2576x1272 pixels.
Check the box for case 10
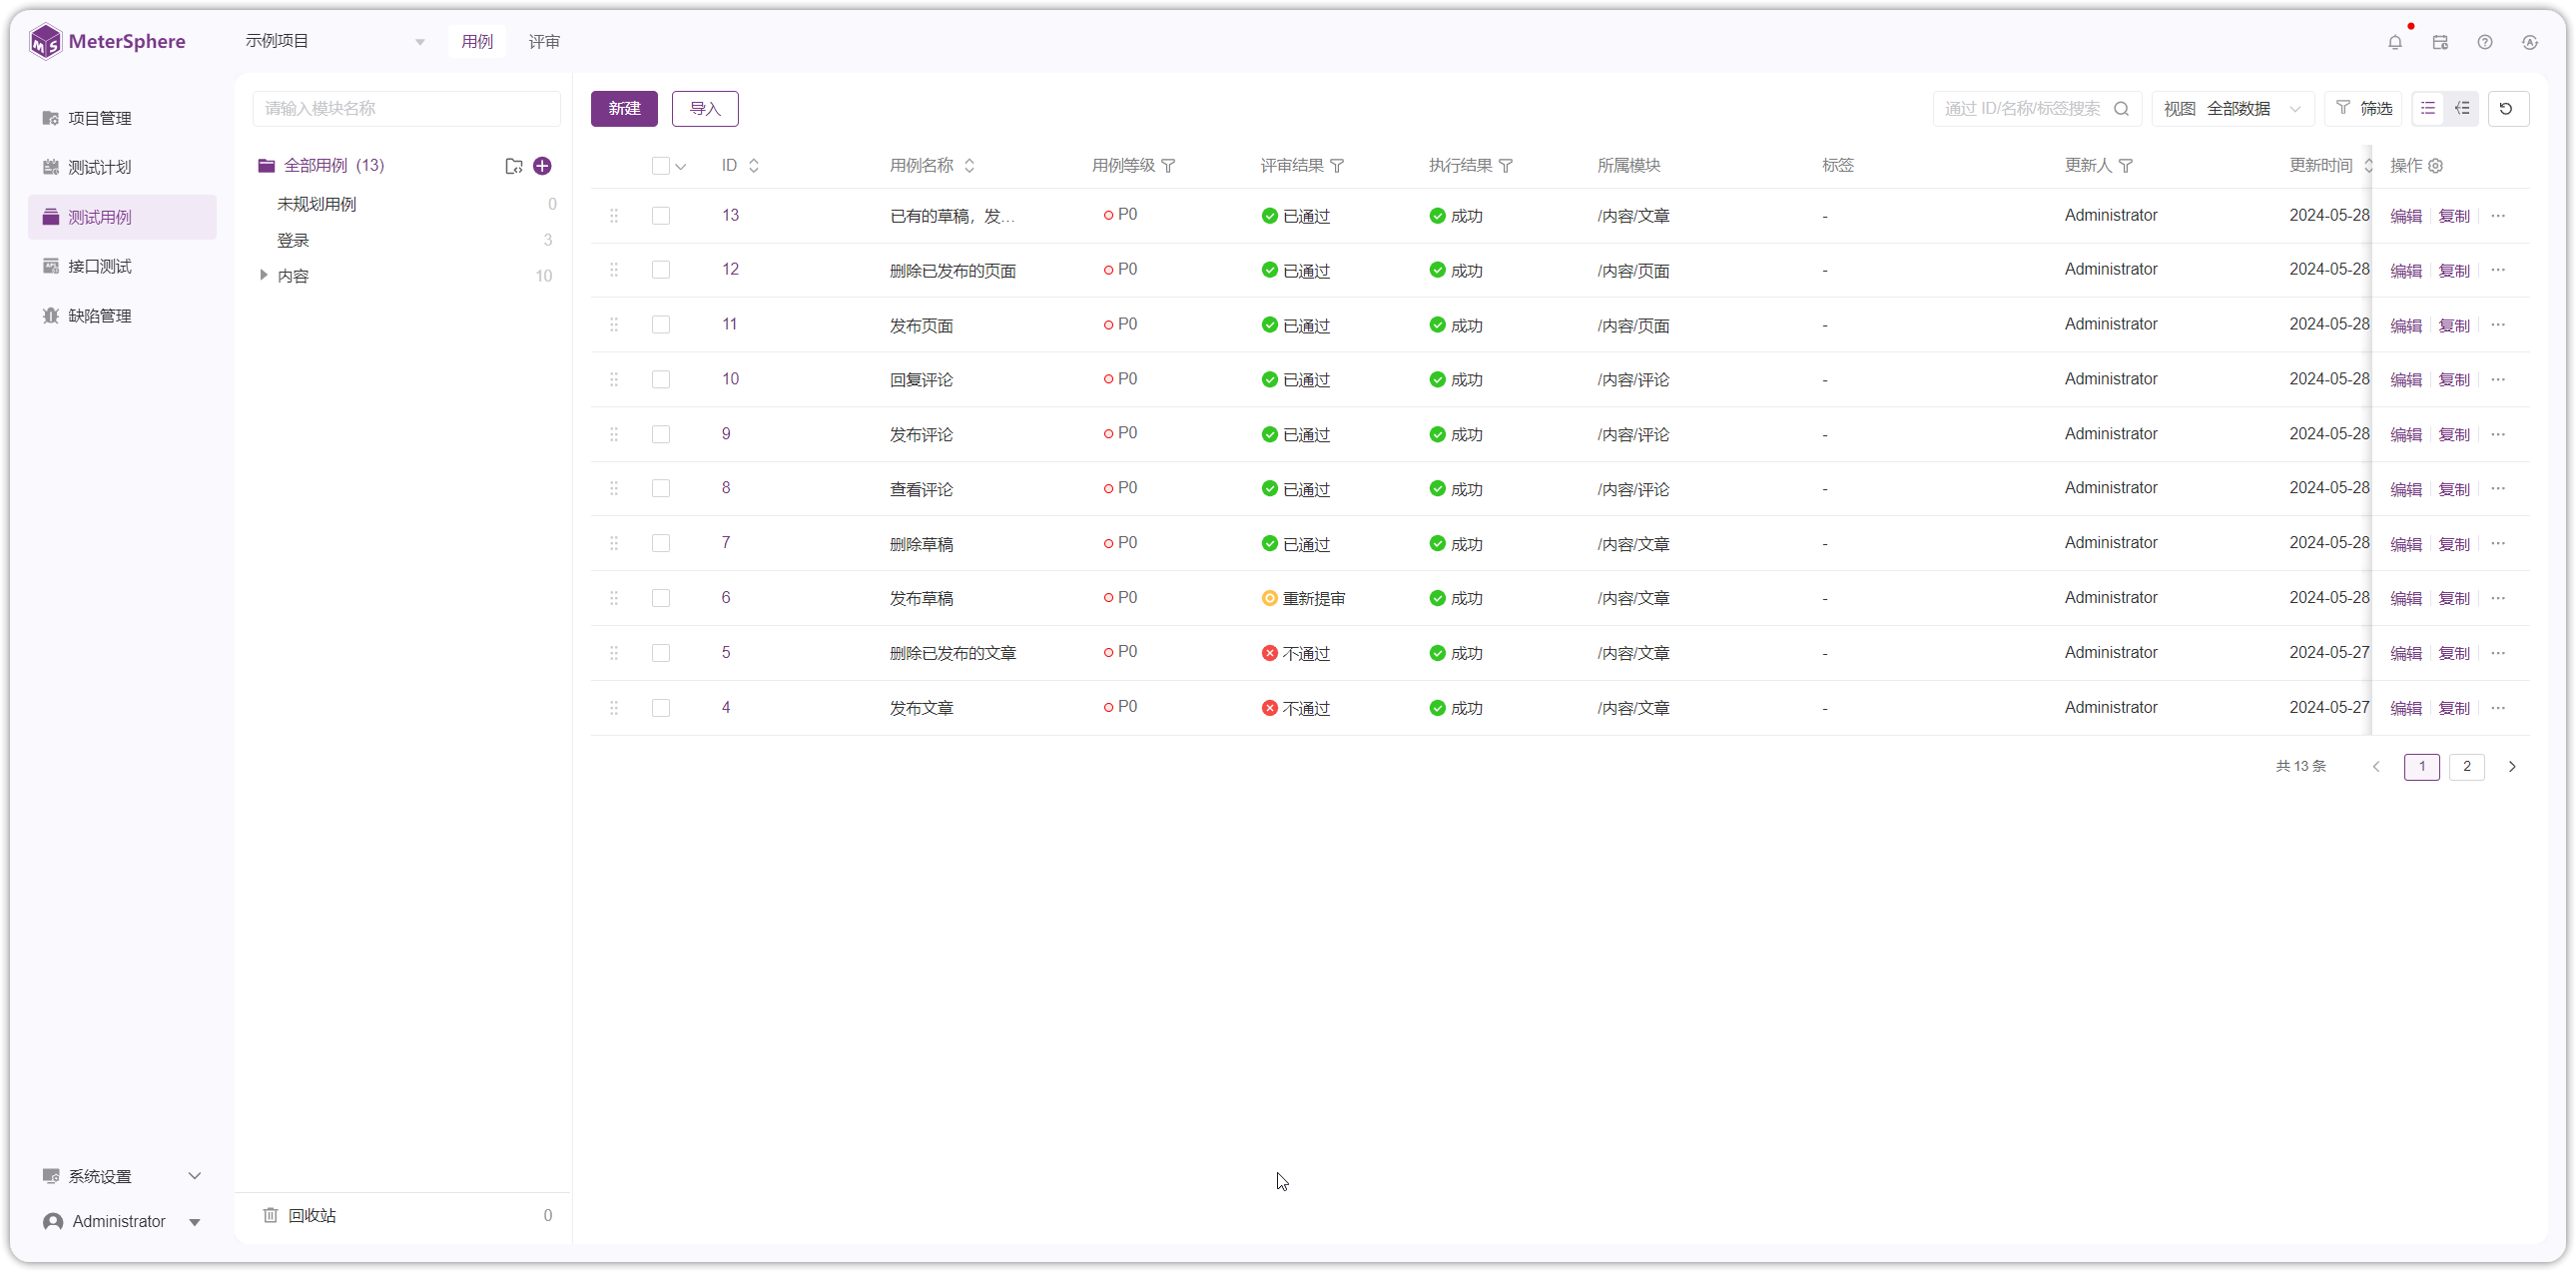pyautogui.click(x=660, y=380)
